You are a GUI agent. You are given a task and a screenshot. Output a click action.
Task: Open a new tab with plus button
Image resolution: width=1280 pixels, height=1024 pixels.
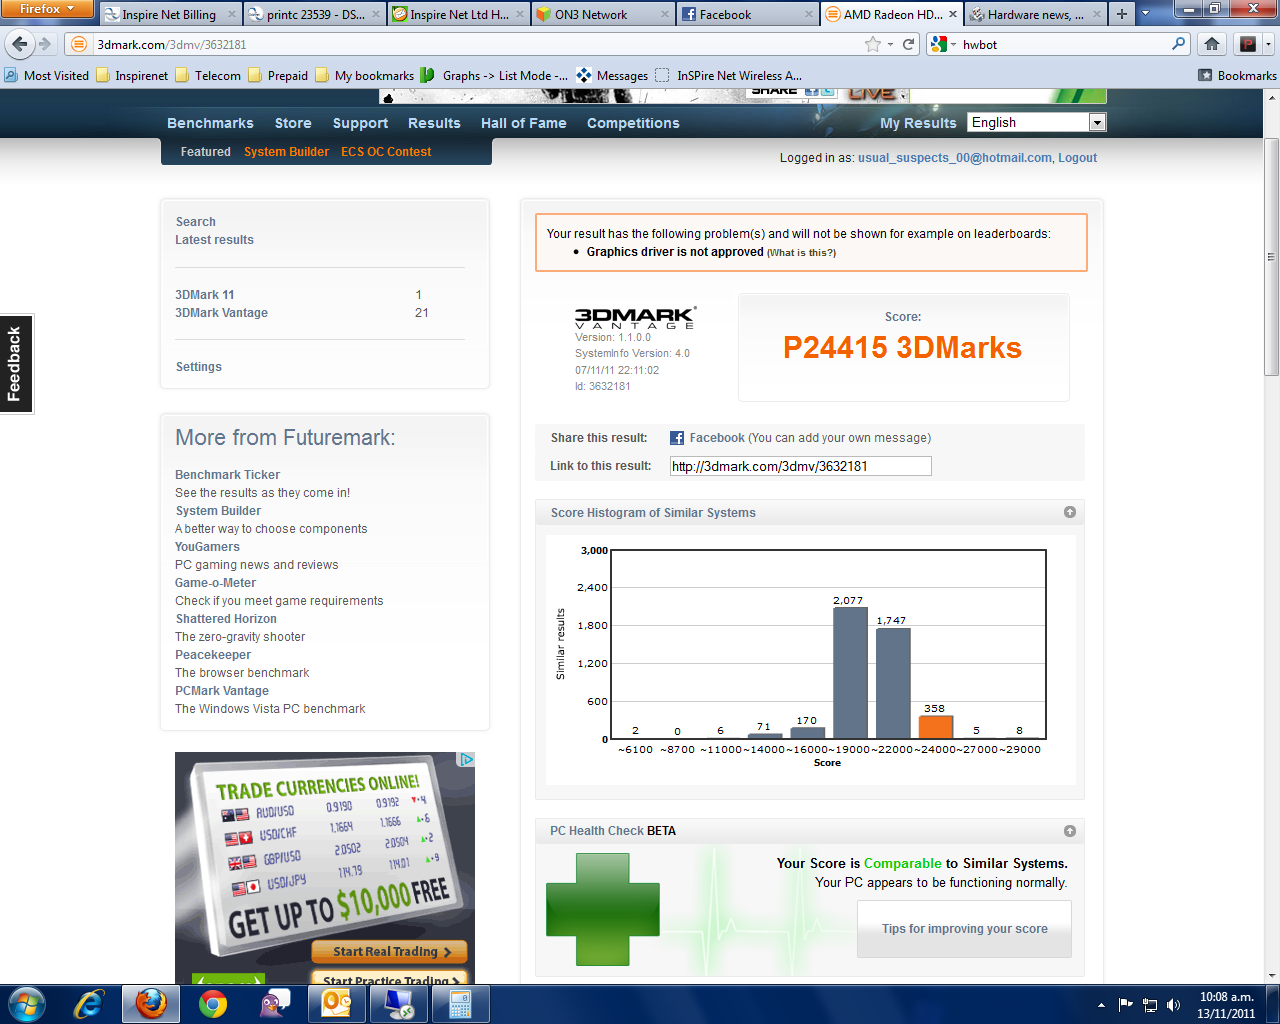pos(1122,14)
